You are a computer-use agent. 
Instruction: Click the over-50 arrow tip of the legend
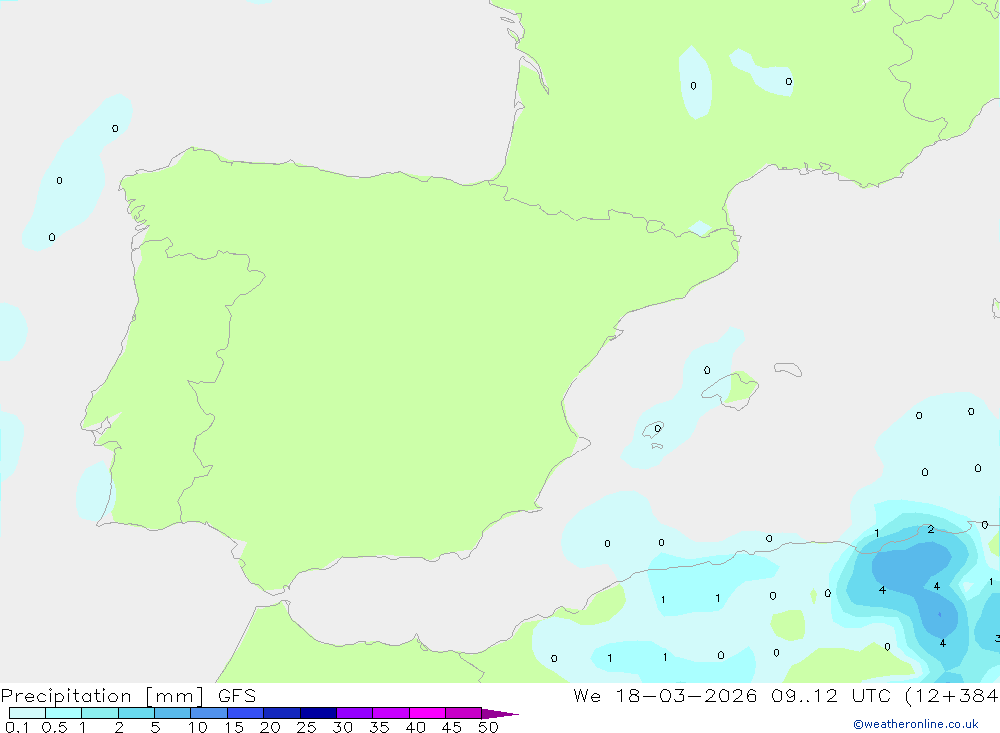(x=500, y=713)
